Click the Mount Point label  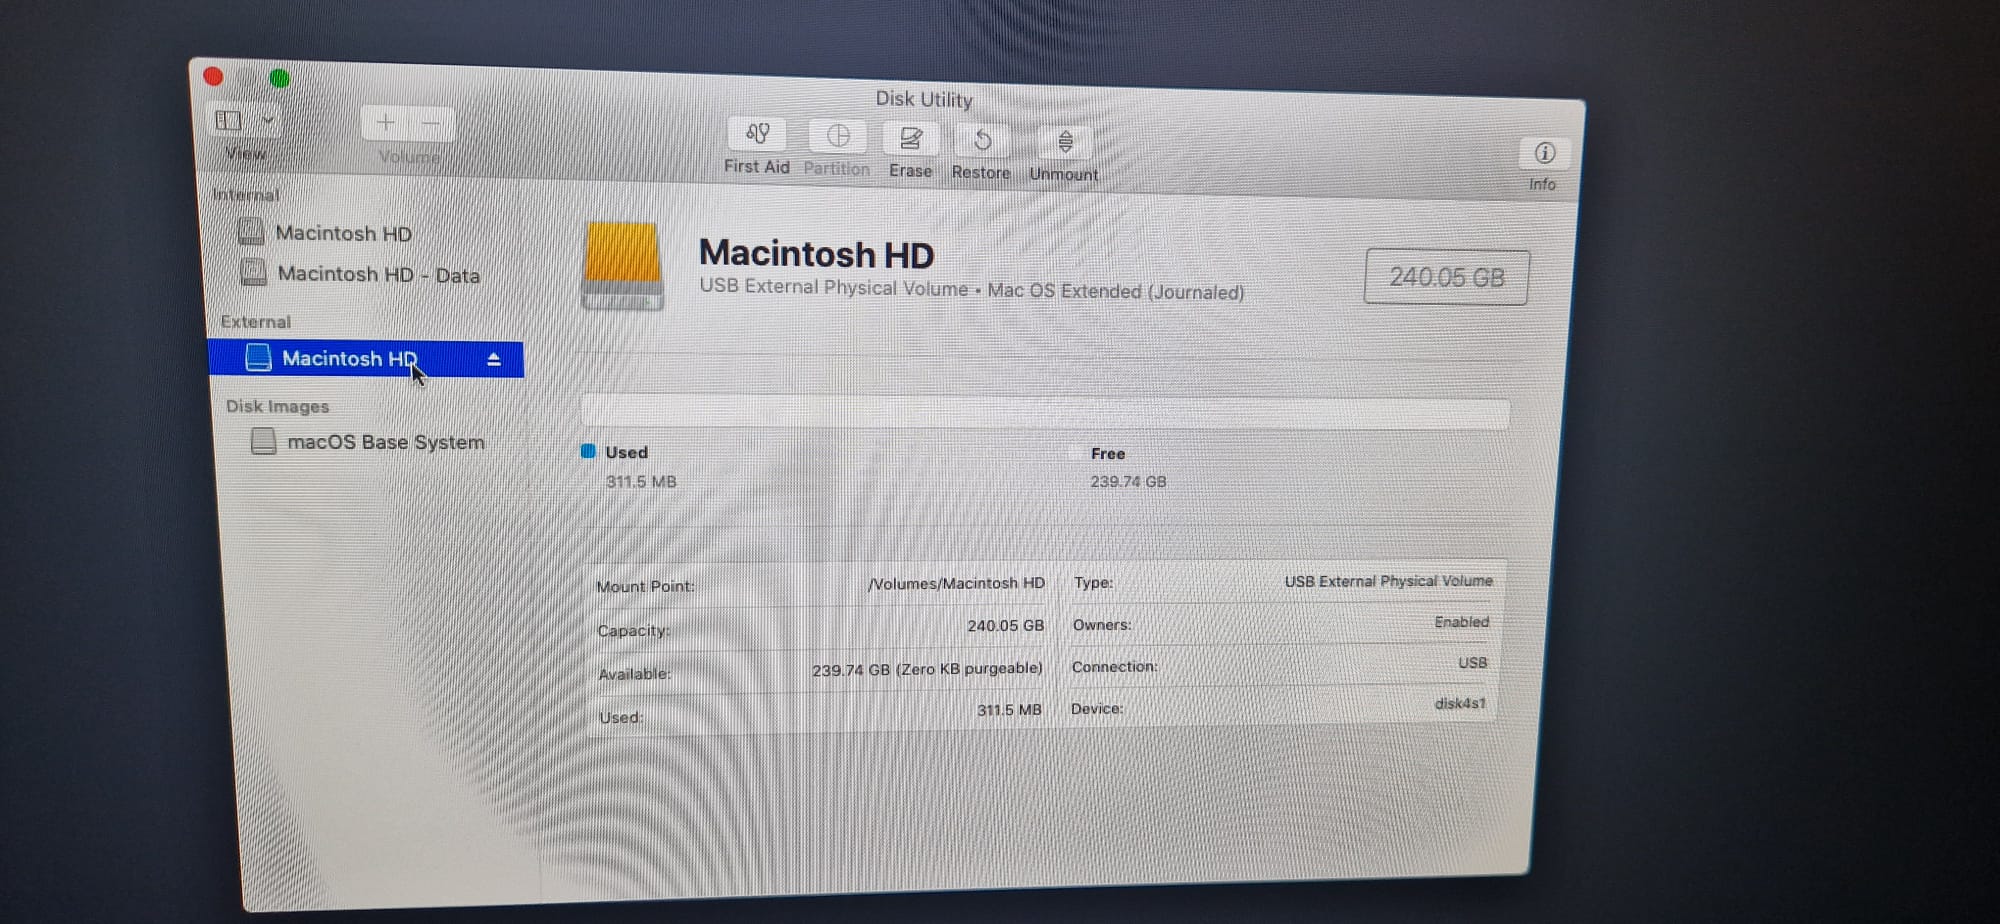(x=645, y=586)
